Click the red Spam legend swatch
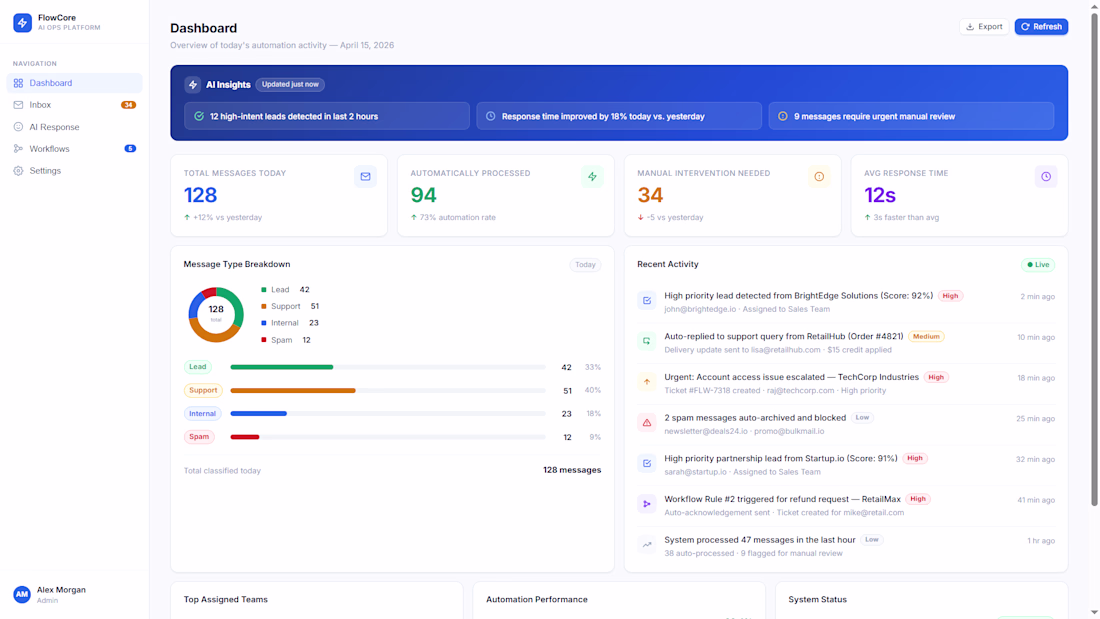 (x=264, y=340)
